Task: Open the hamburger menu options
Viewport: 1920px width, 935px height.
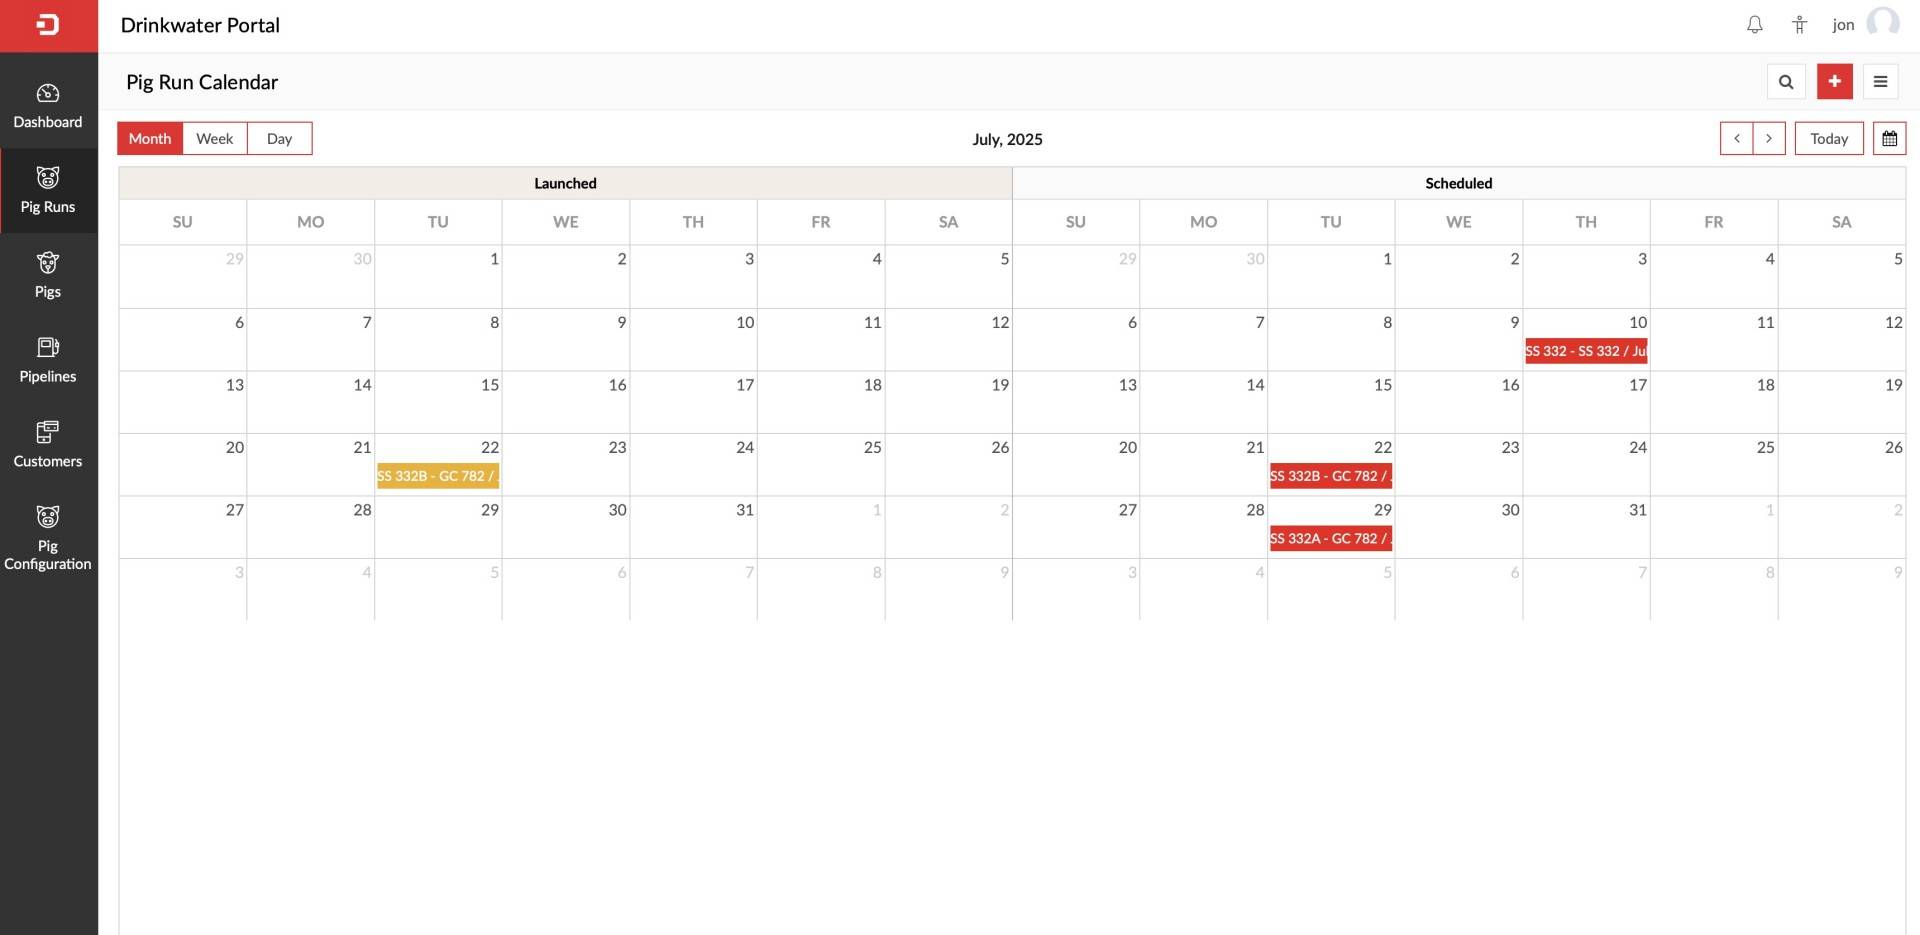Action: point(1880,82)
